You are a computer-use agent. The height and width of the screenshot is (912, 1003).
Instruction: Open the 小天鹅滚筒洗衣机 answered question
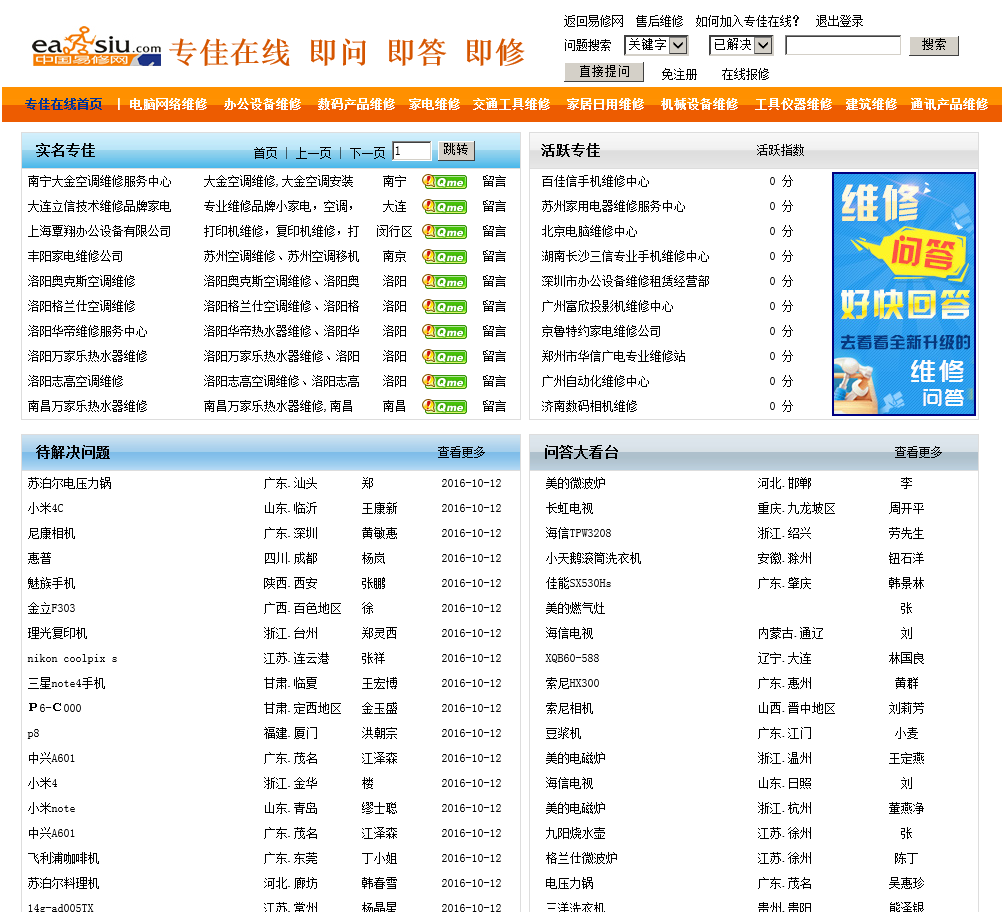(593, 558)
